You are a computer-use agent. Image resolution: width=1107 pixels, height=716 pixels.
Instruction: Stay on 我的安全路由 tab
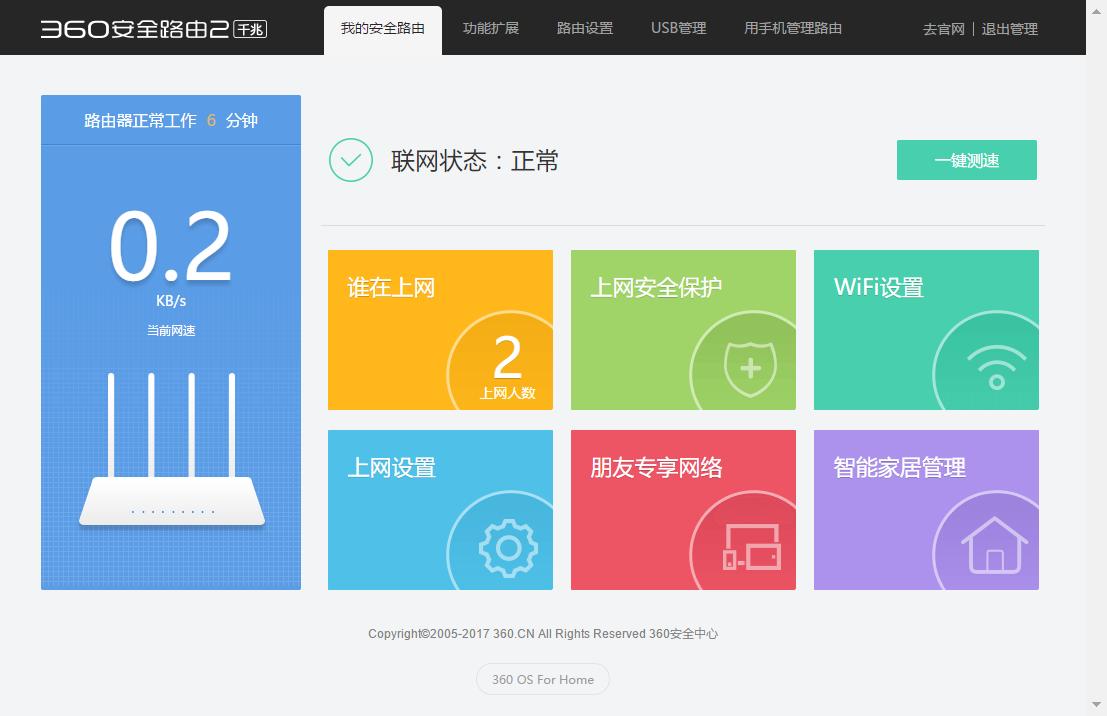coord(383,28)
